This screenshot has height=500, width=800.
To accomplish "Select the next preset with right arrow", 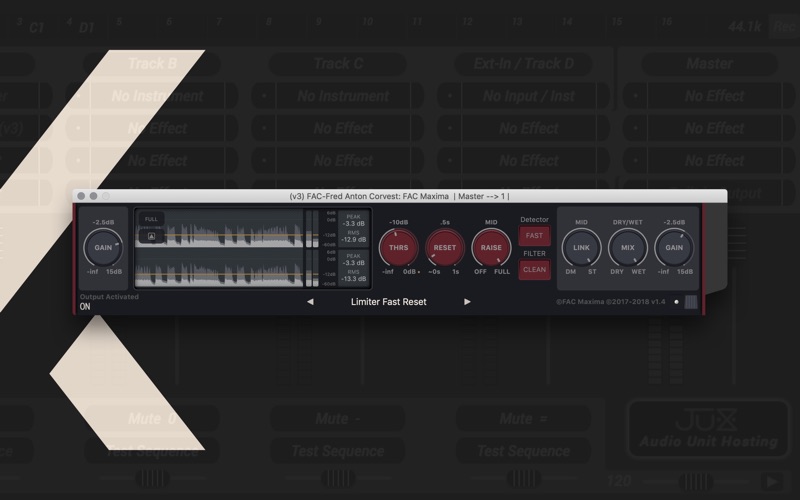I will click(x=467, y=302).
